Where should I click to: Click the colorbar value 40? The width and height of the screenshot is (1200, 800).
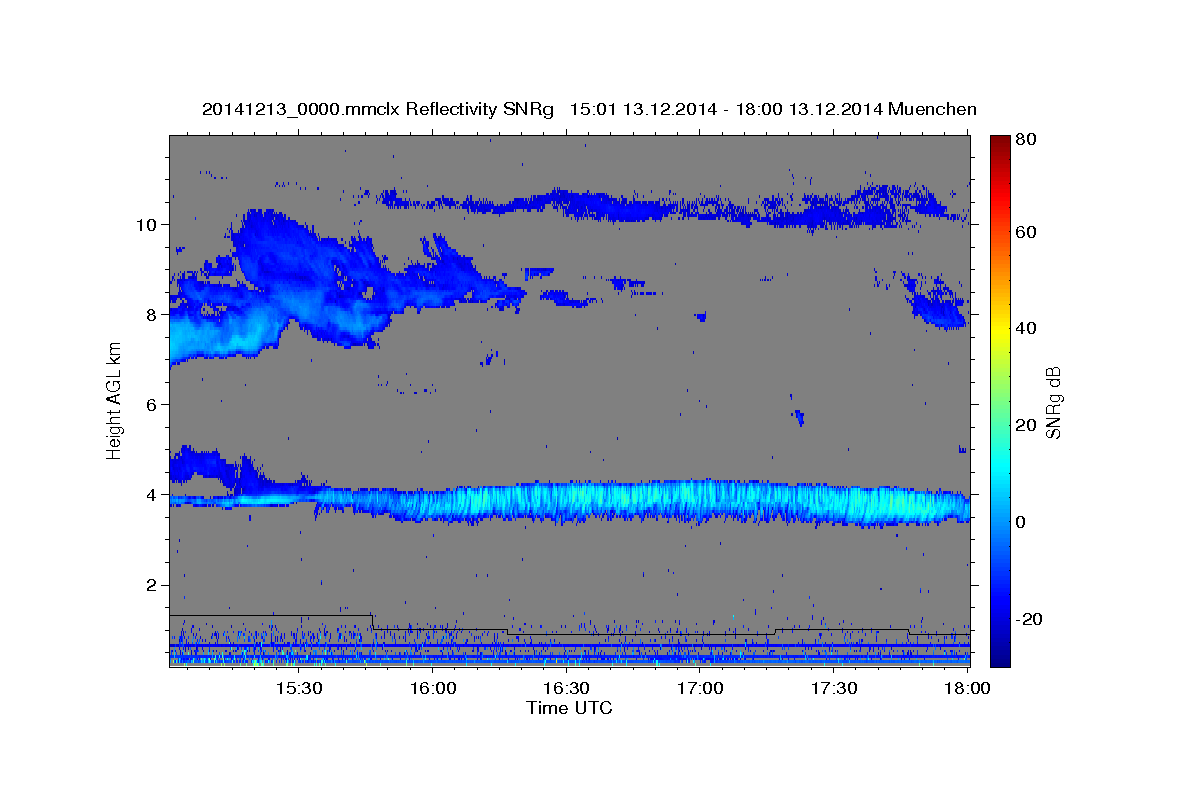[1025, 328]
